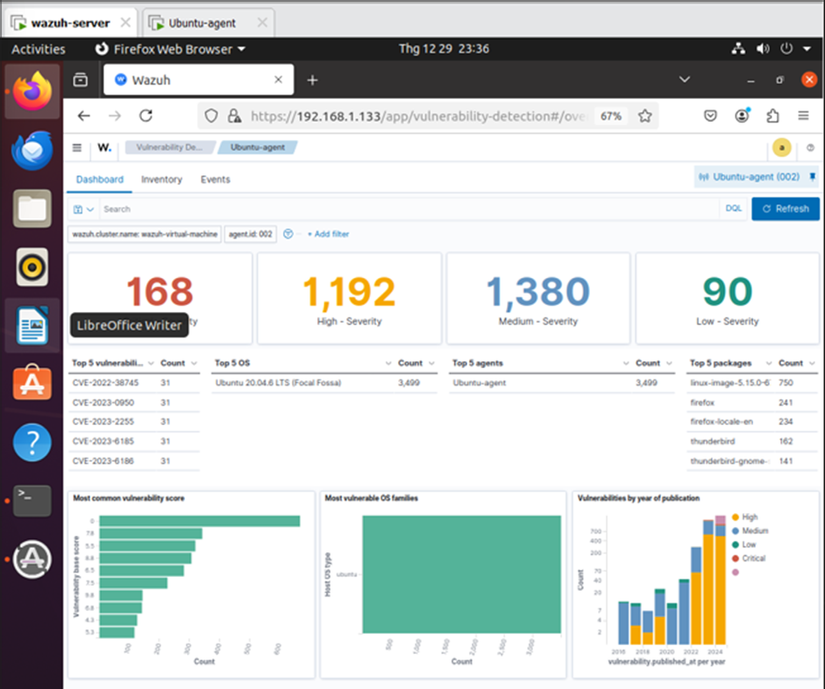
Task: Click the Refresh button
Action: pyautogui.click(x=785, y=209)
